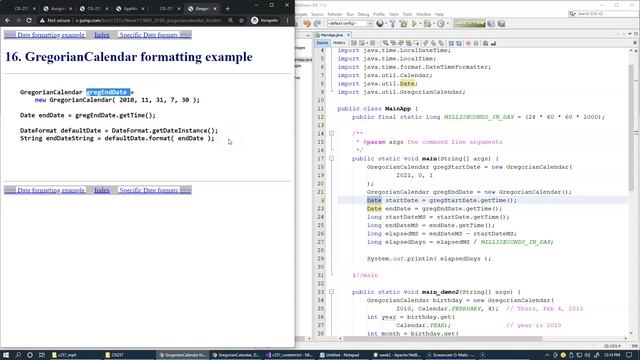Open the NetBeans Refactor menu
This screenshot has width=640, height=360.
pyautogui.click(x=335, y=14)
